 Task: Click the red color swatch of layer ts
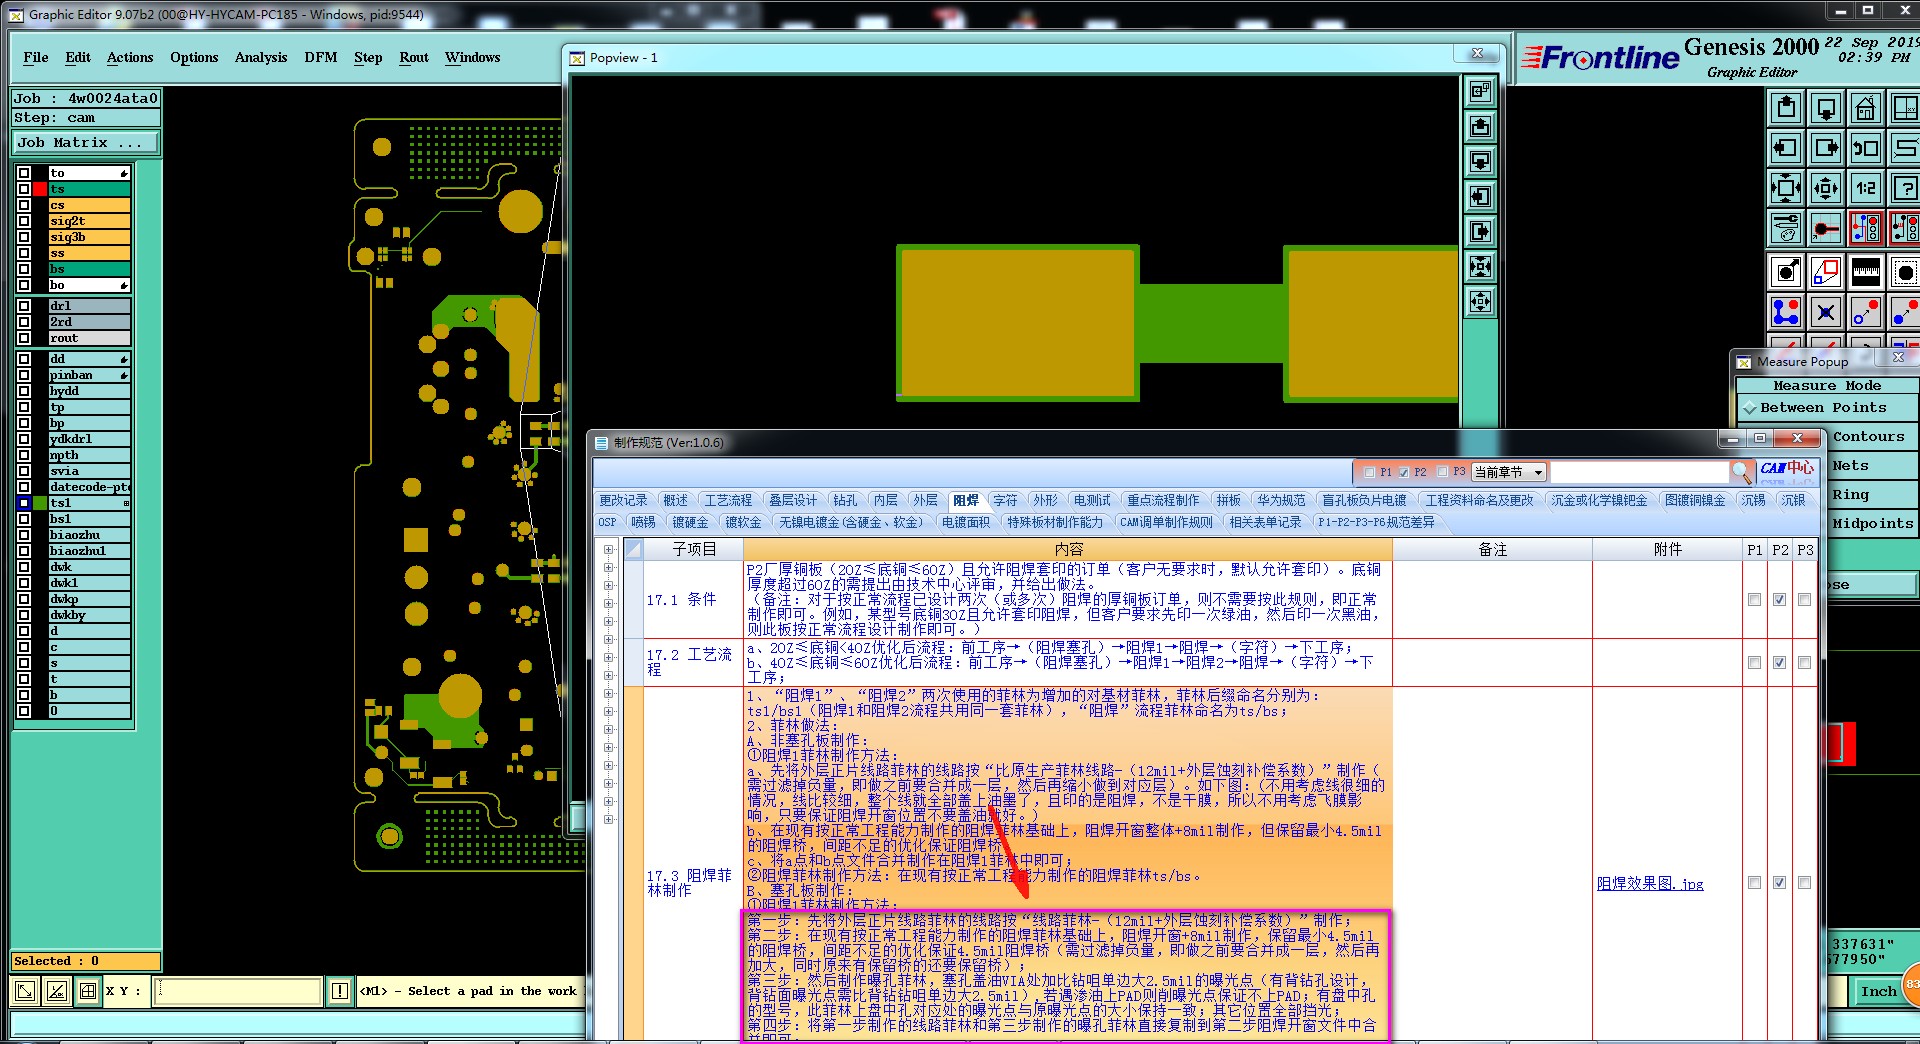(40, 189)
